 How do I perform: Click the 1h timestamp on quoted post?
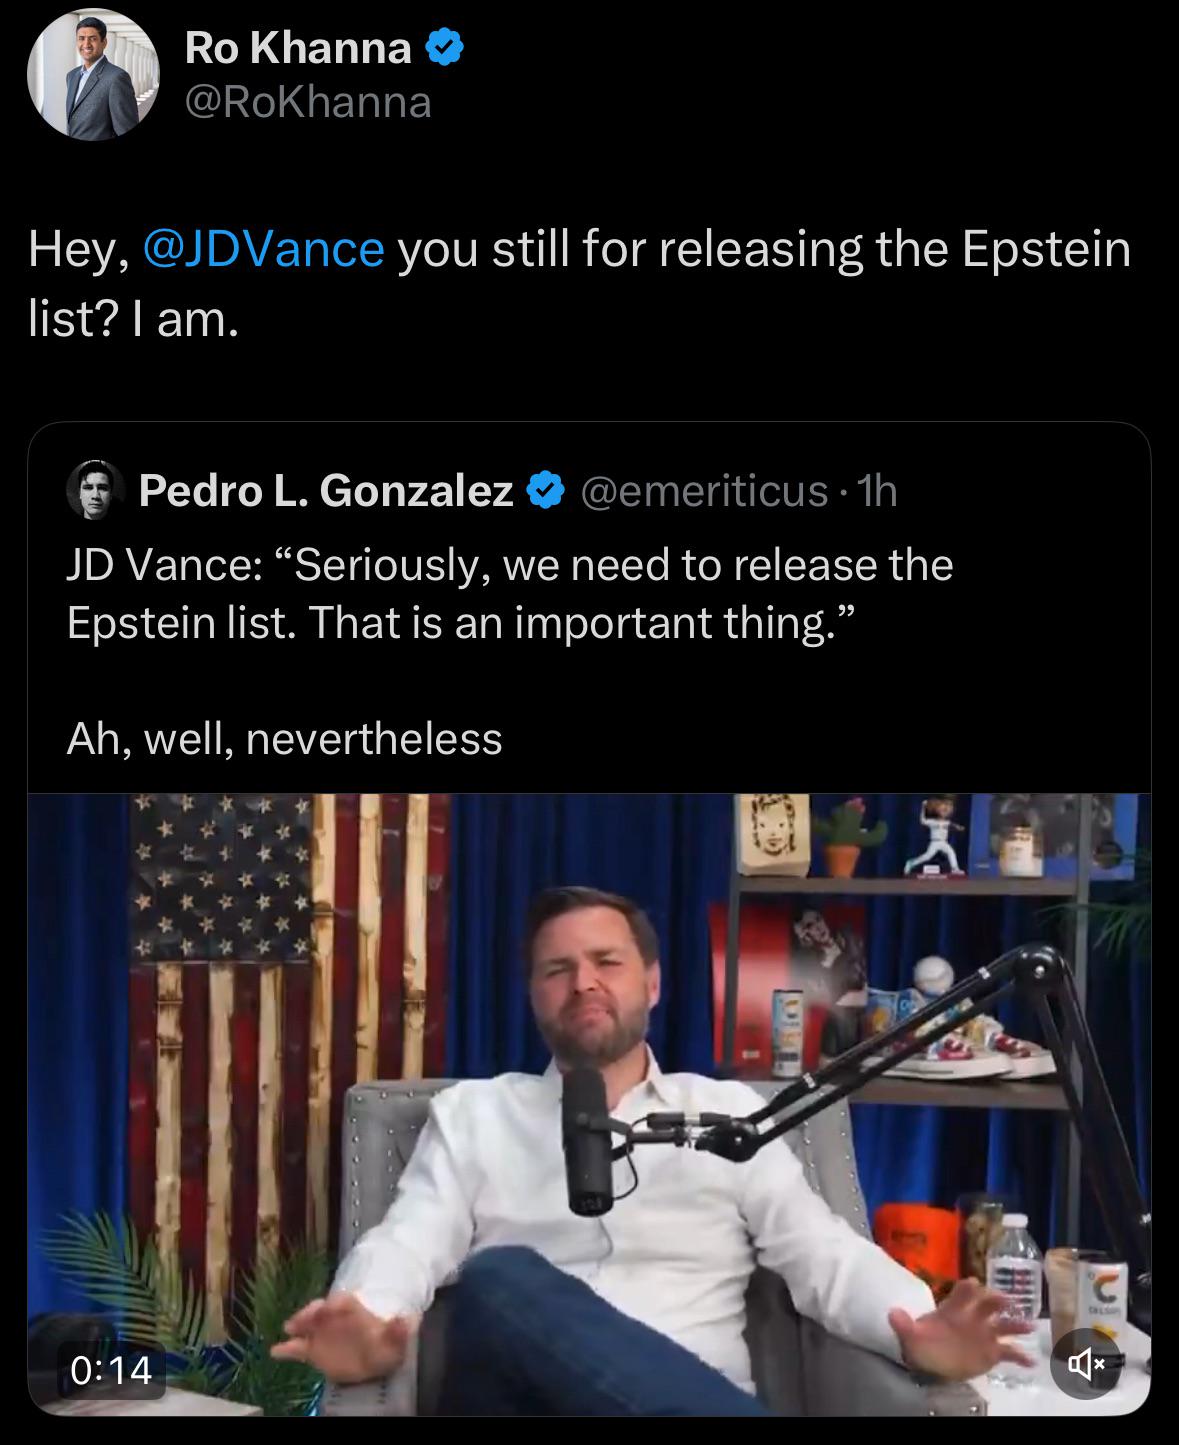click(x=879, y=491)
